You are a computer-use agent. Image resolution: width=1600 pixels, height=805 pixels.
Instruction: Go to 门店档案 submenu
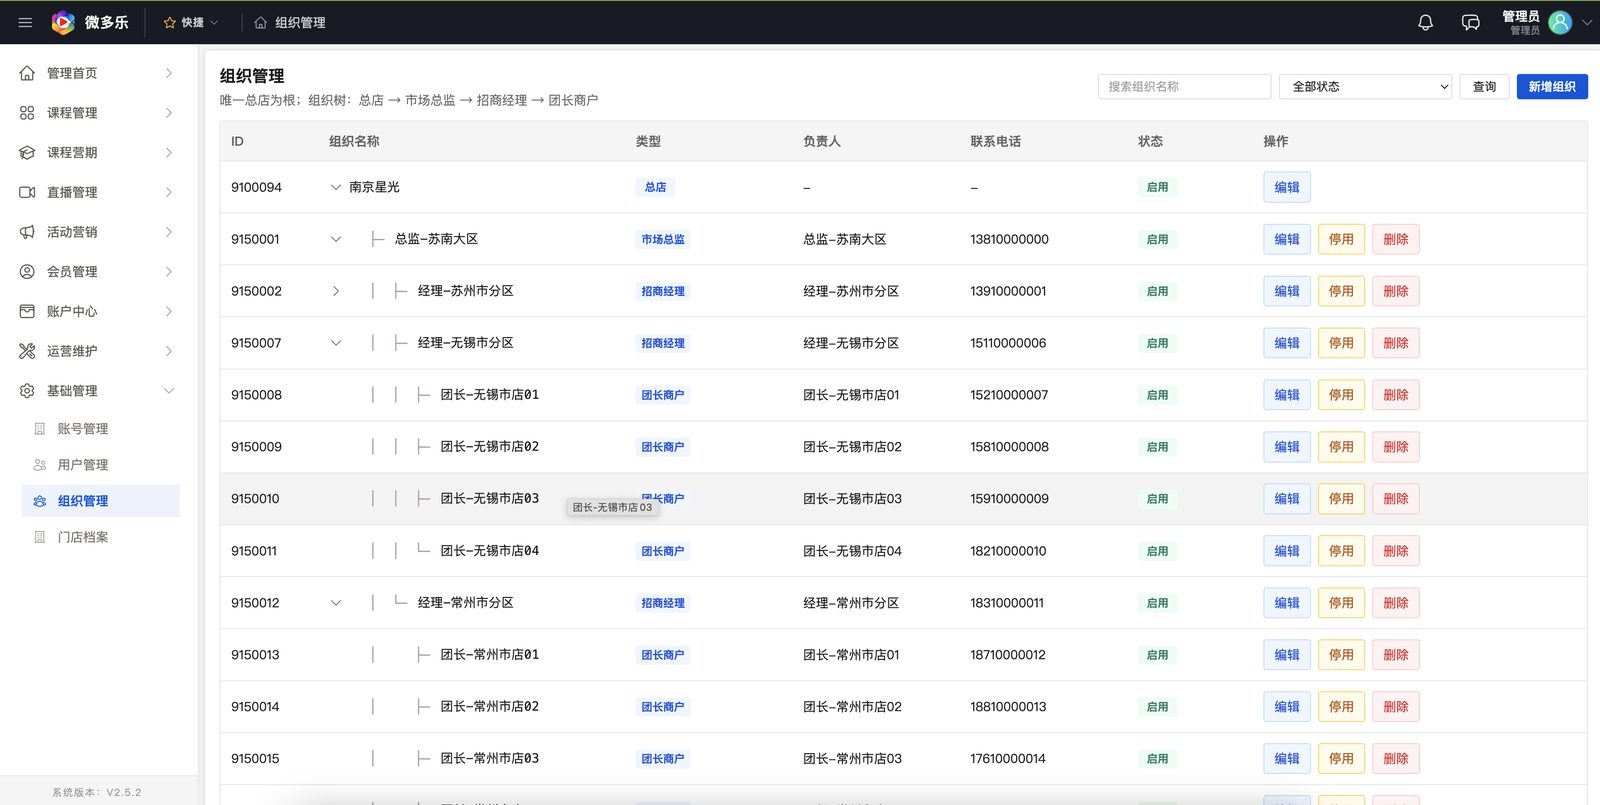(100, 537)
